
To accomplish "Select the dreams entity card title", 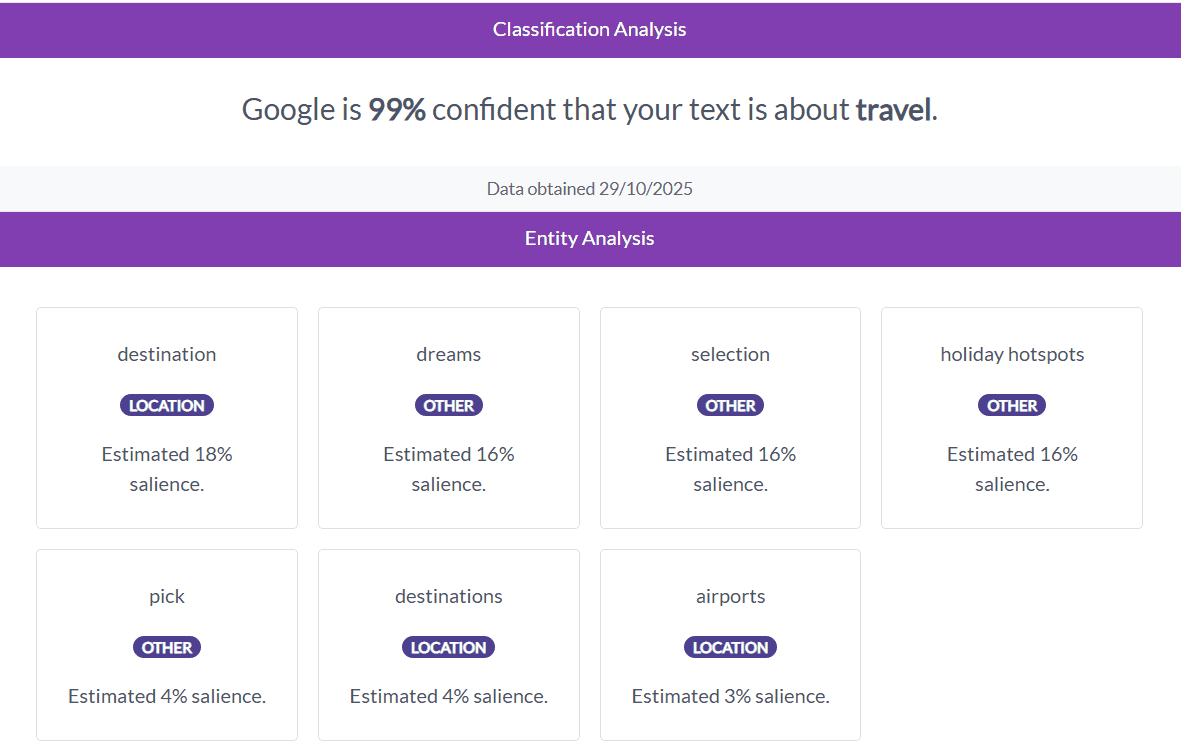I will 449,354.
